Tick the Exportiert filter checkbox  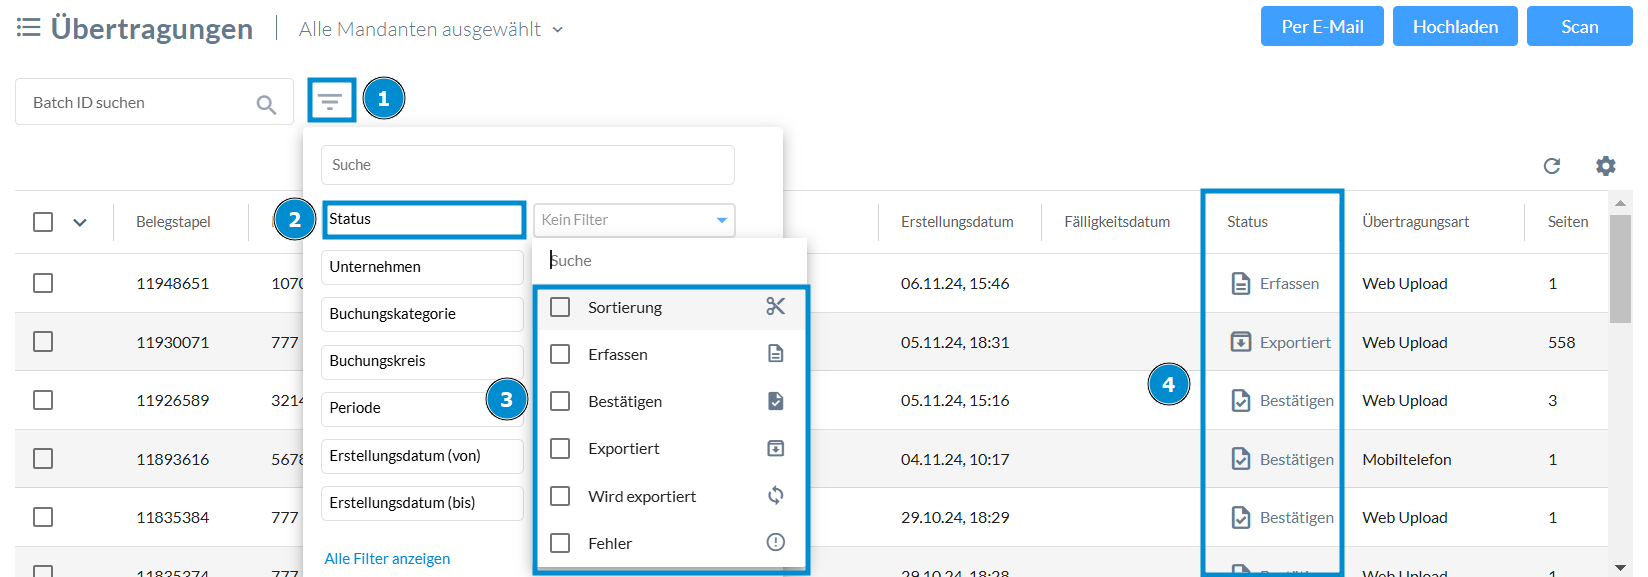click(560, 448)
